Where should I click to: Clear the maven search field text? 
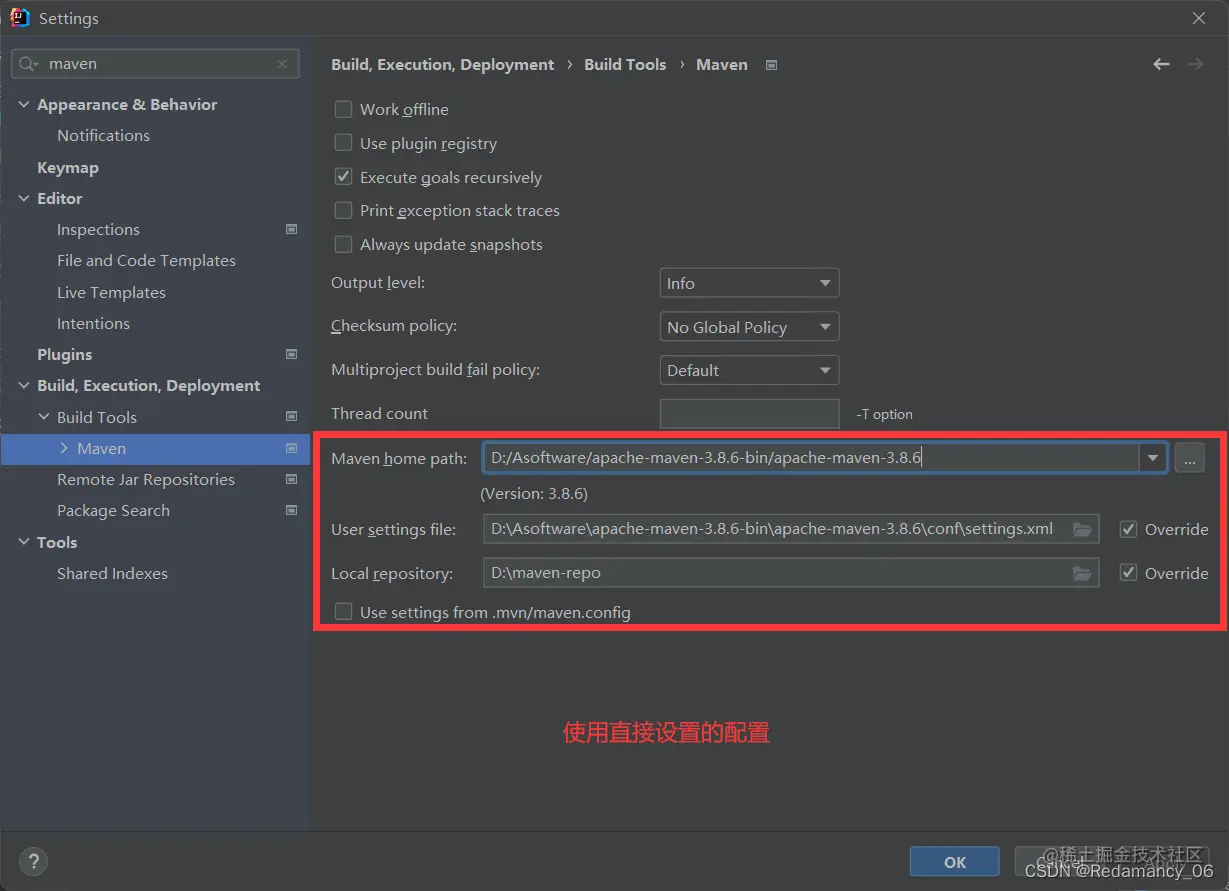(282, 63)
